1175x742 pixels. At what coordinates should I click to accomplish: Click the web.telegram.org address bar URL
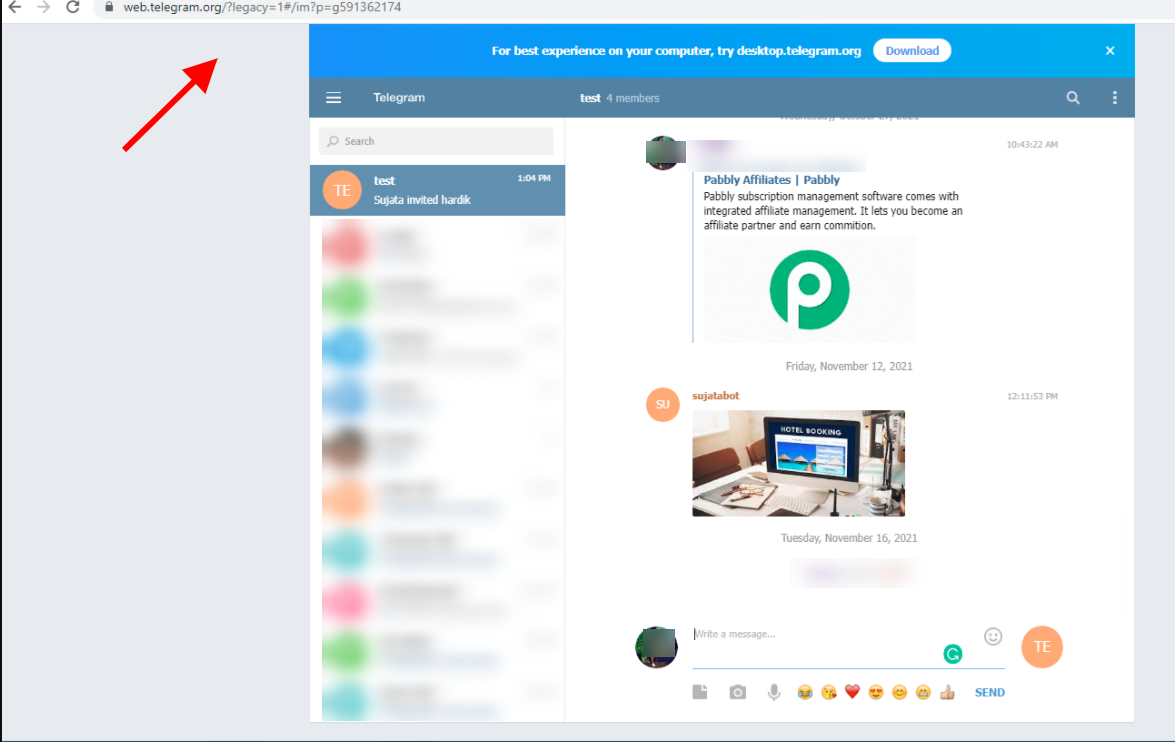(x=262, y=7)
